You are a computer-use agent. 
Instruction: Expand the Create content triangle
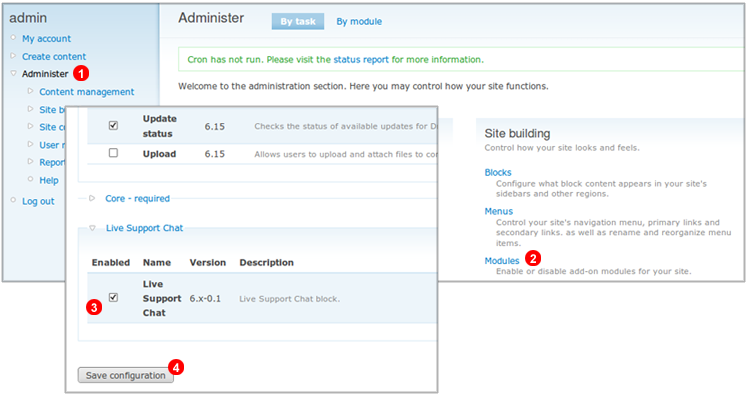click(x=13, y=56)
